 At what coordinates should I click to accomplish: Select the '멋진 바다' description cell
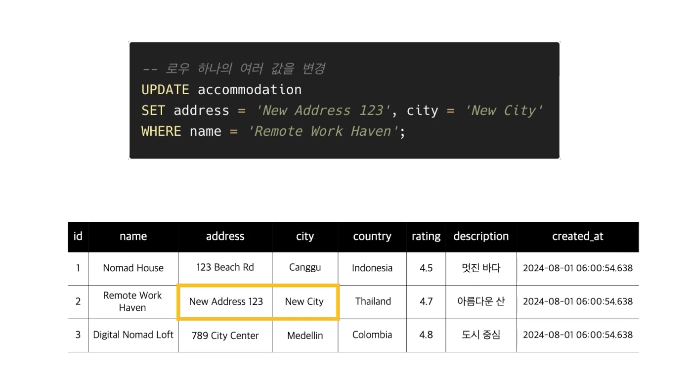coord(481,268)
